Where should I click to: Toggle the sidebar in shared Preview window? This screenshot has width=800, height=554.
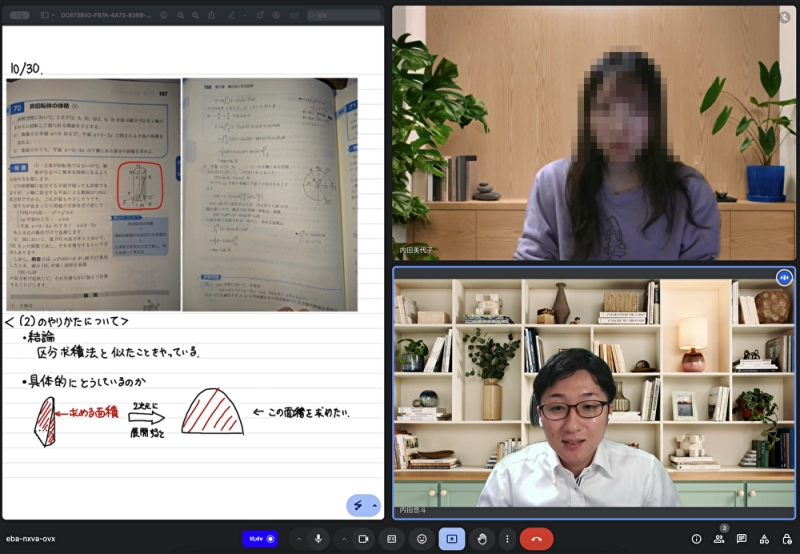click(45, 15)
